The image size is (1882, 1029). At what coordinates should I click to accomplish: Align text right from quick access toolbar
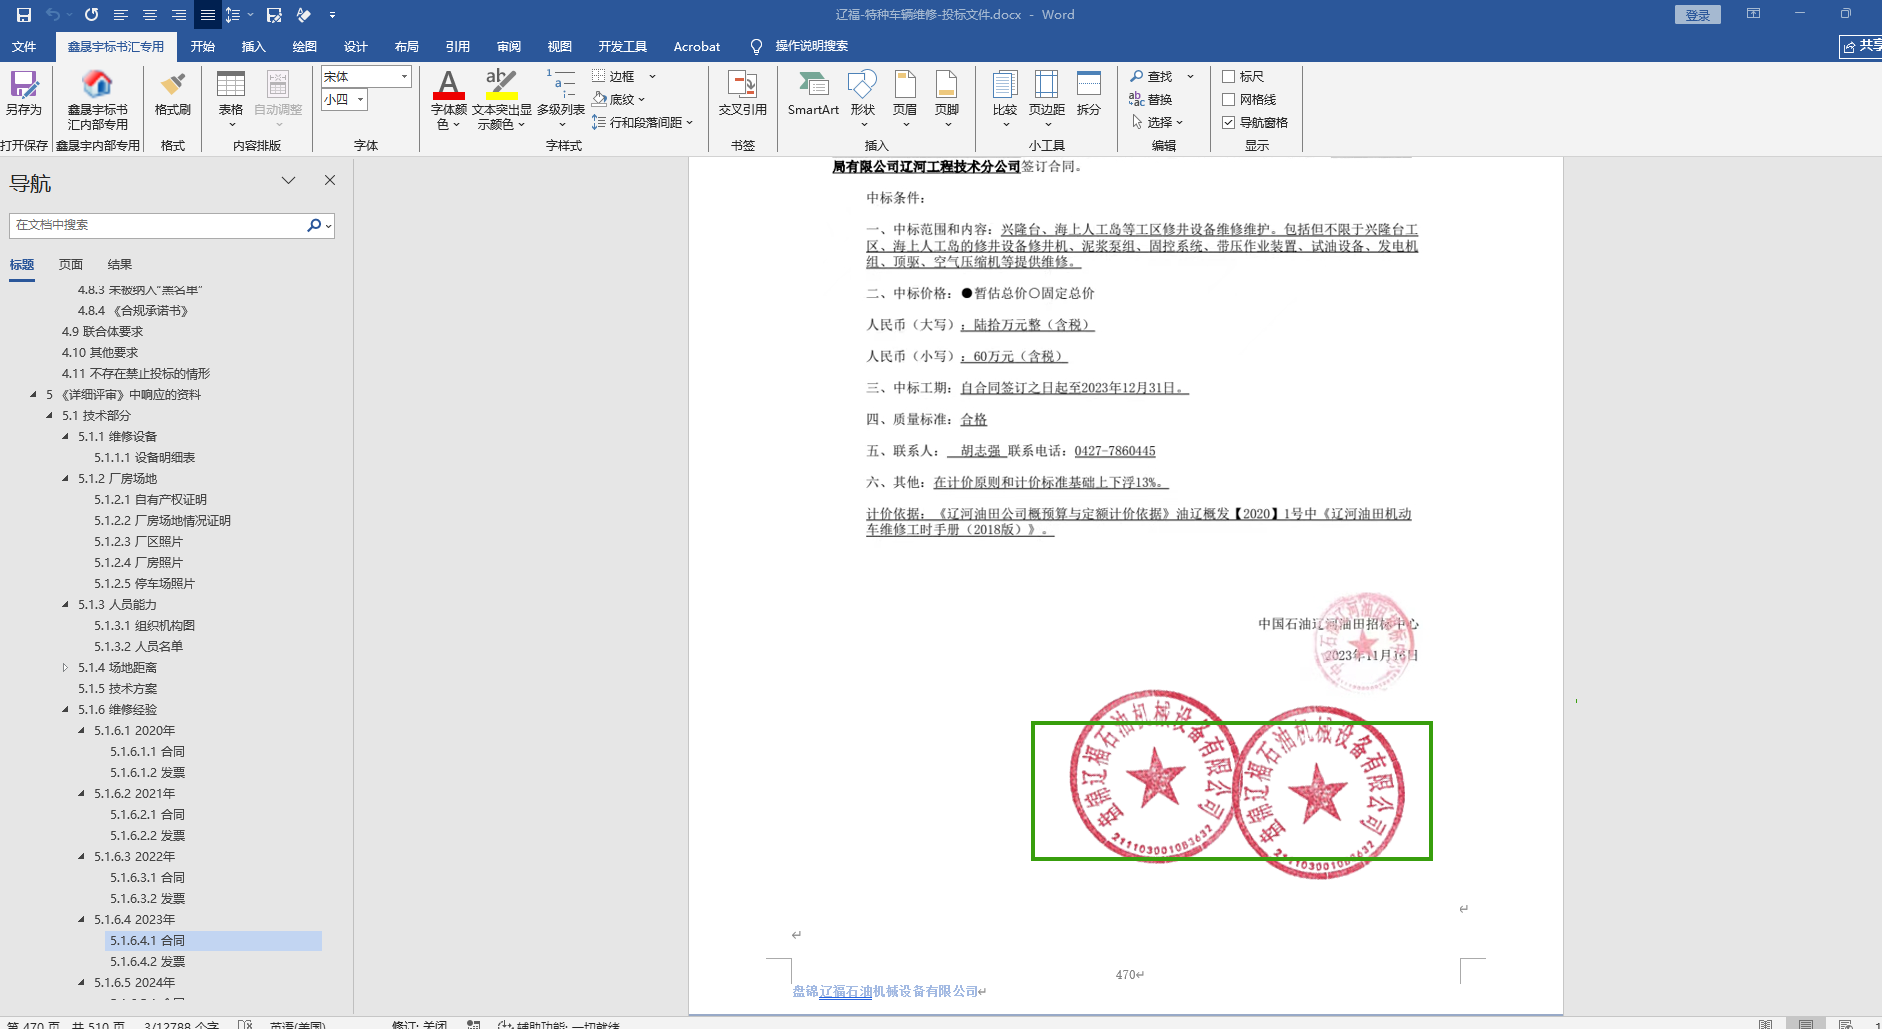179,15
